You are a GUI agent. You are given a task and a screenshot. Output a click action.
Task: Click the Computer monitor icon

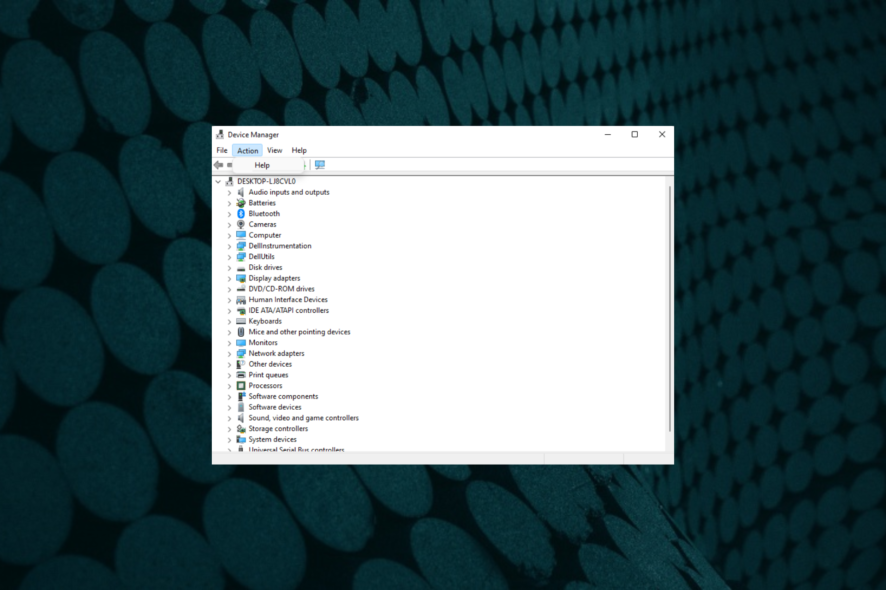[x=241, y=235]
